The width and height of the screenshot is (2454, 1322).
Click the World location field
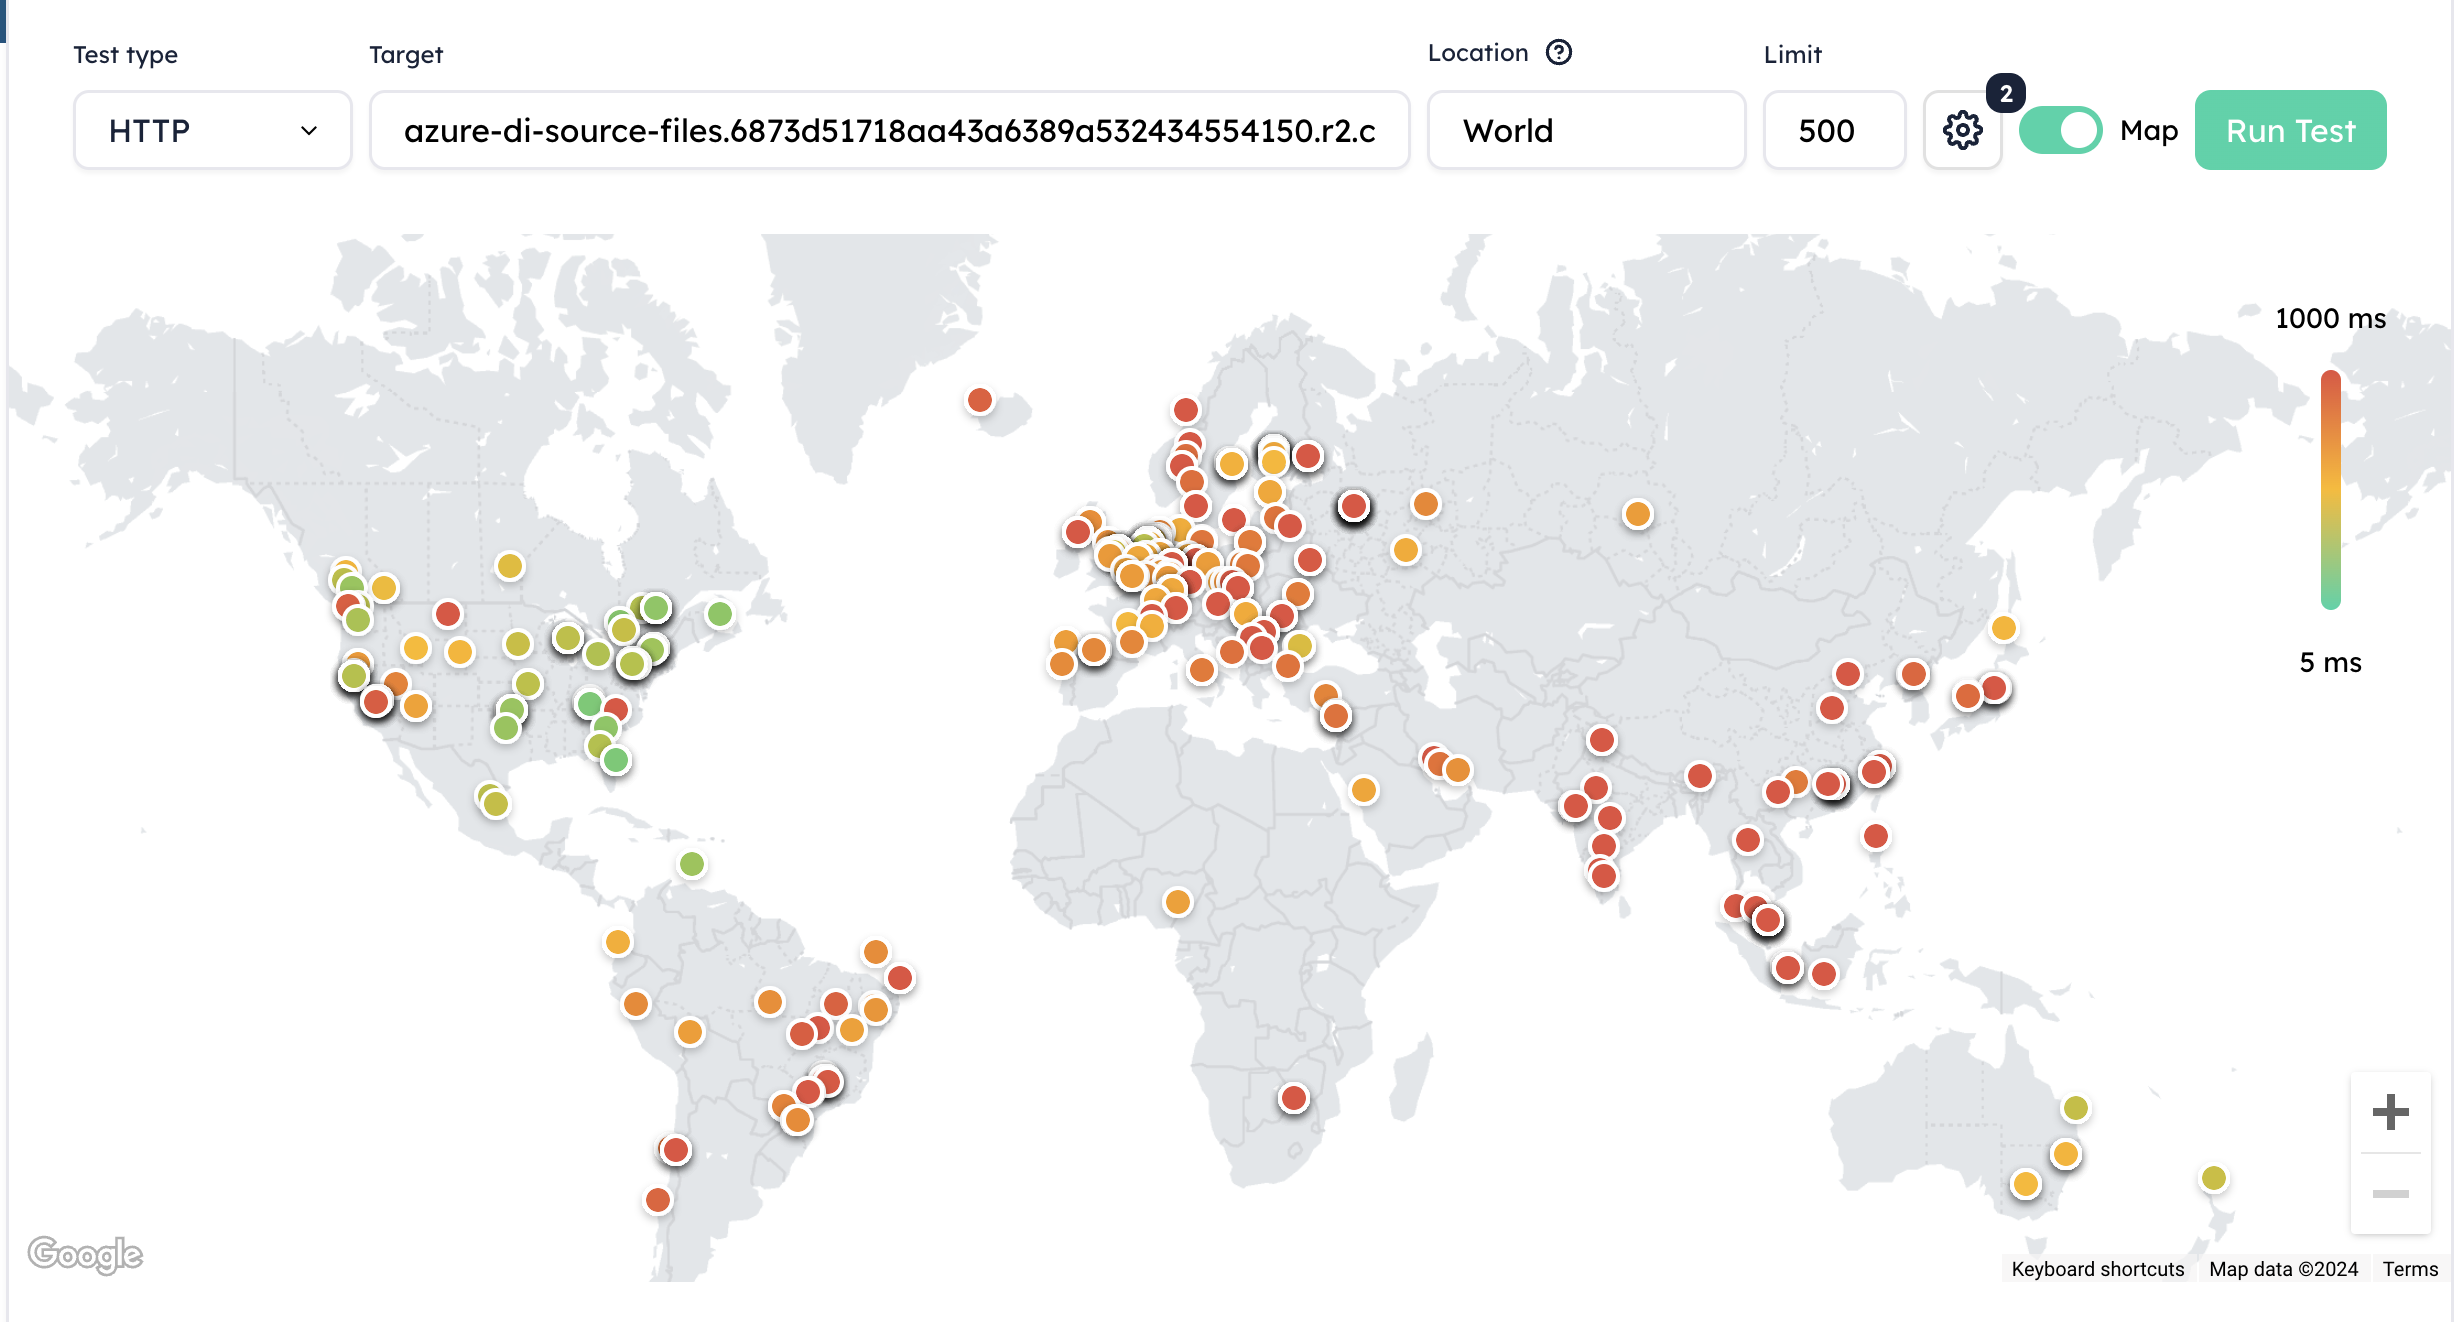pyautogui.click(x=1585, y=130)
